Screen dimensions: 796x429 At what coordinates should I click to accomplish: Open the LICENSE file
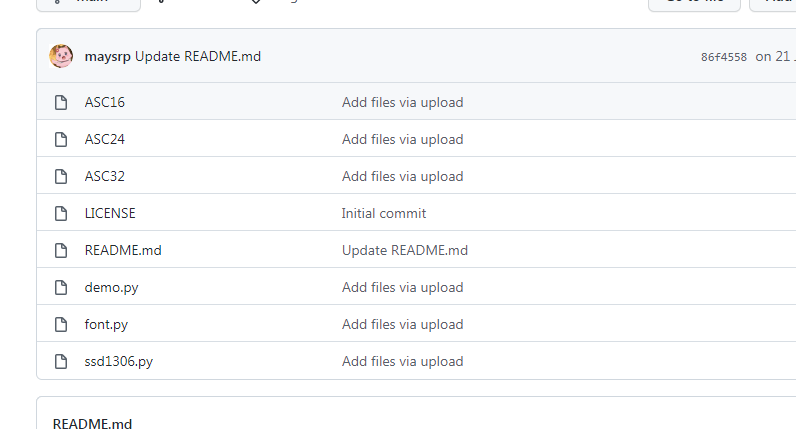110,213
